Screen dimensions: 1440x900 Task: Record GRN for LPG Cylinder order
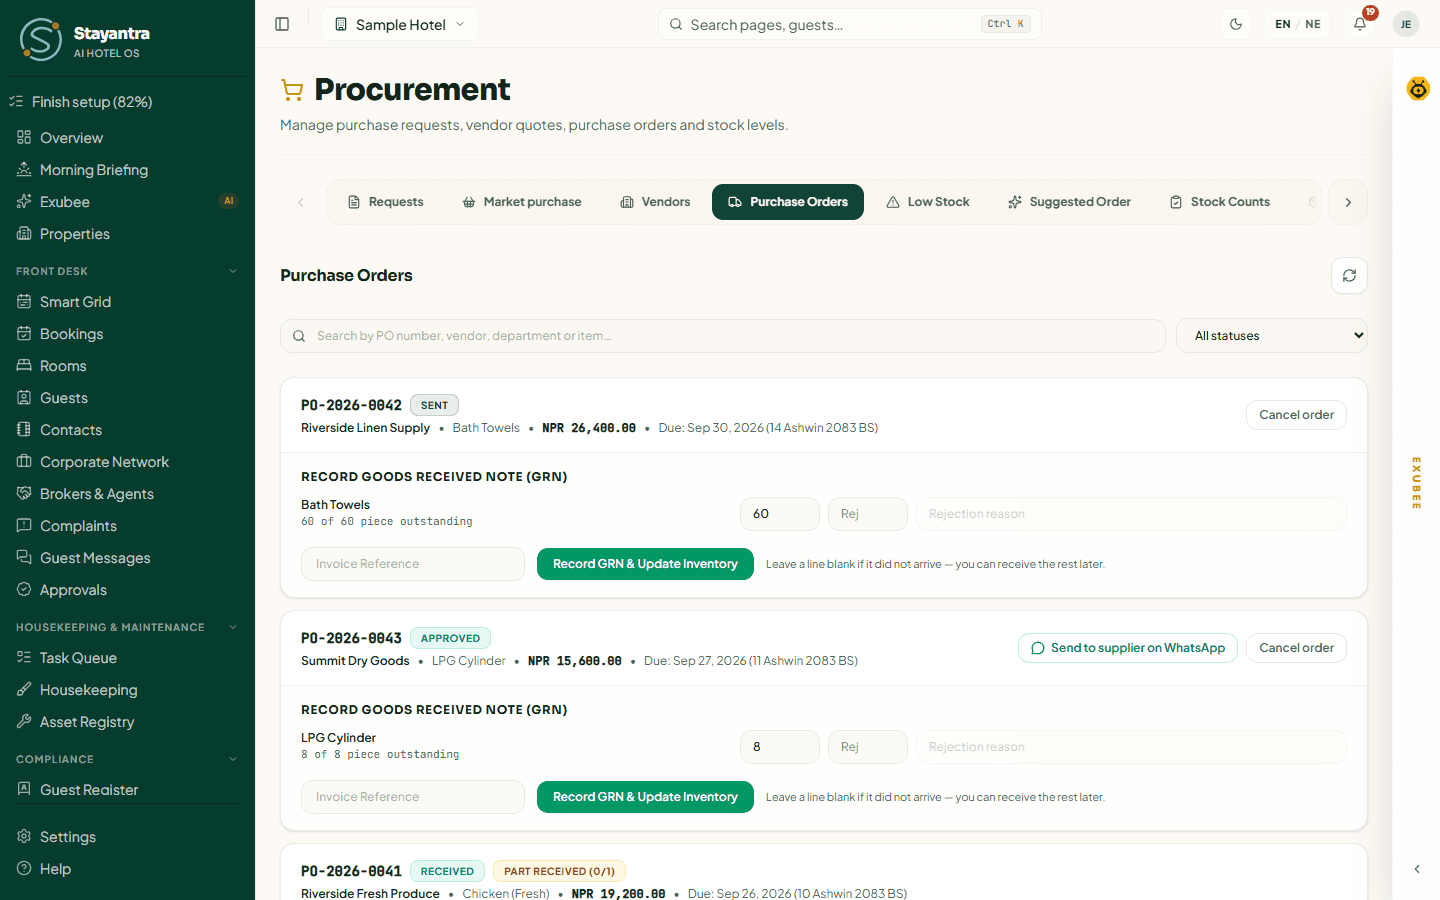(x=645, y=797)
